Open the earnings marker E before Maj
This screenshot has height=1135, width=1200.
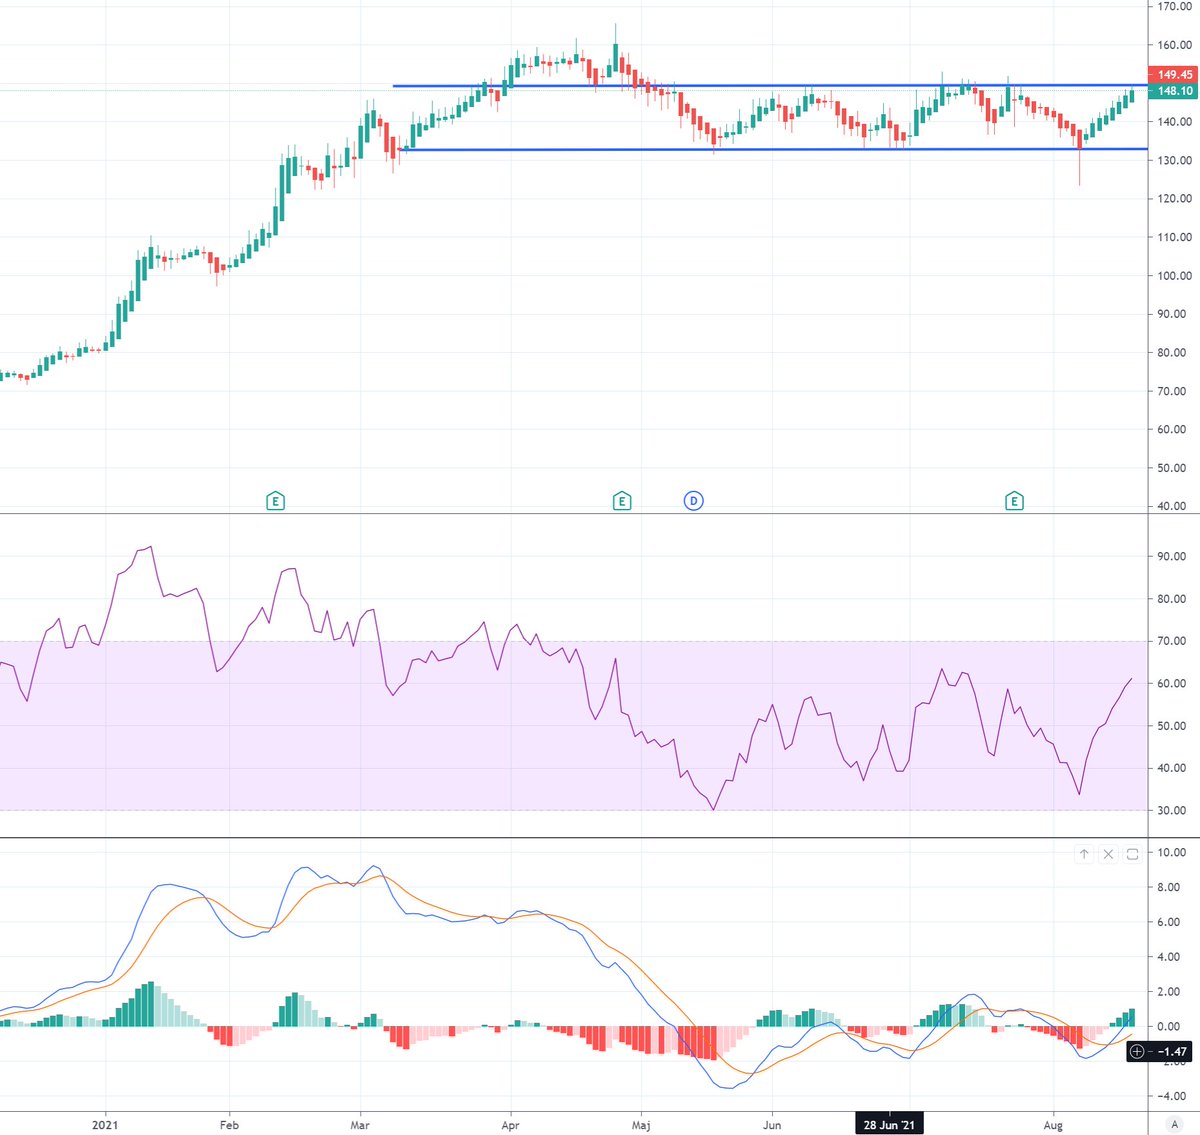coord(622,500)
